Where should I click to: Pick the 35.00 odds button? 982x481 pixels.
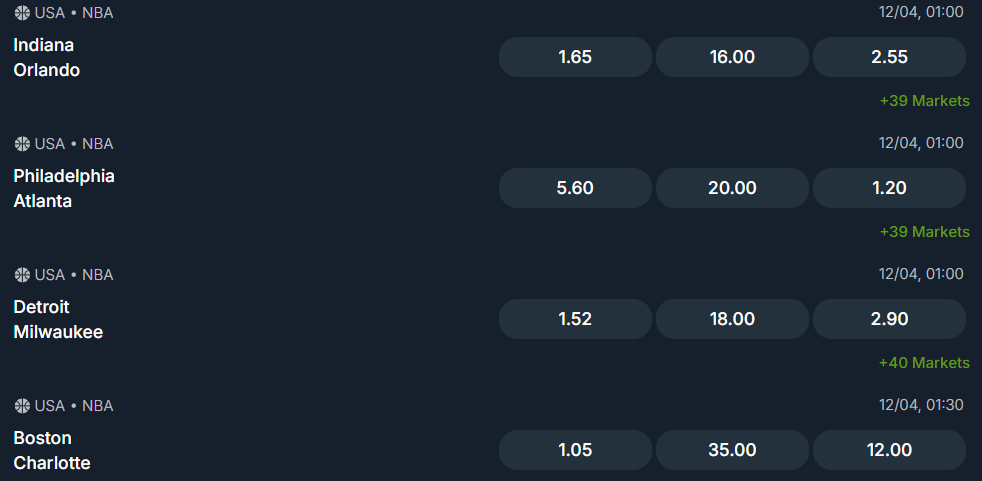coord(732,450)
